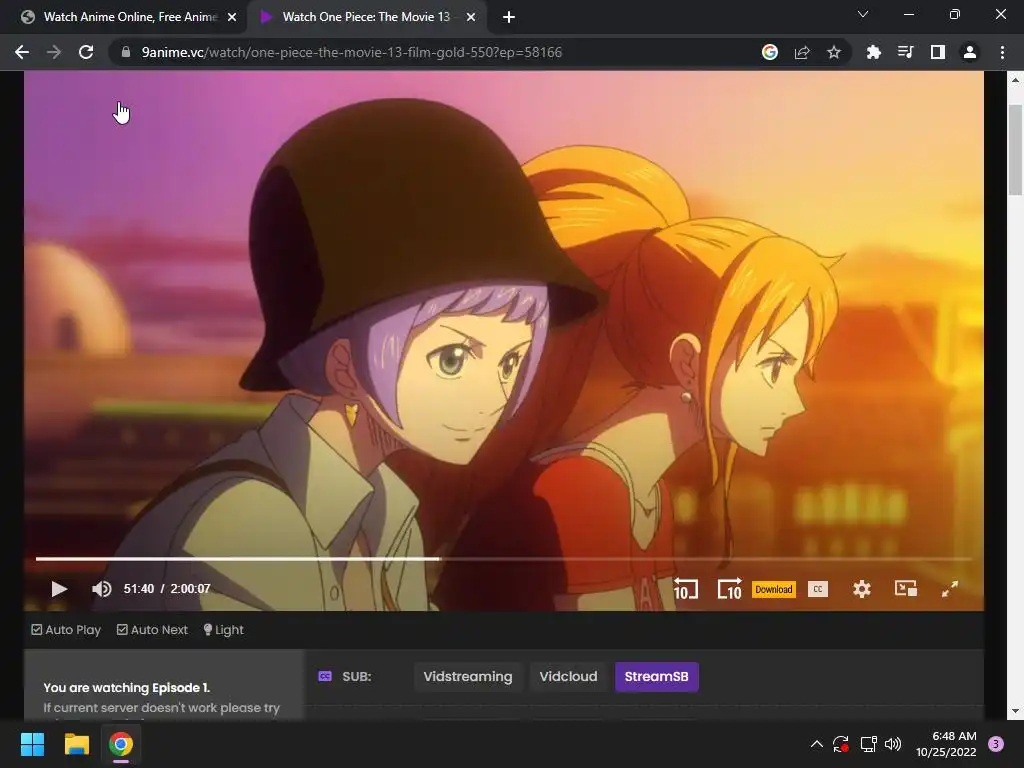This screenshot has width=1024, height=768.
Task: Reload the current page
Action: coord(86,52)
